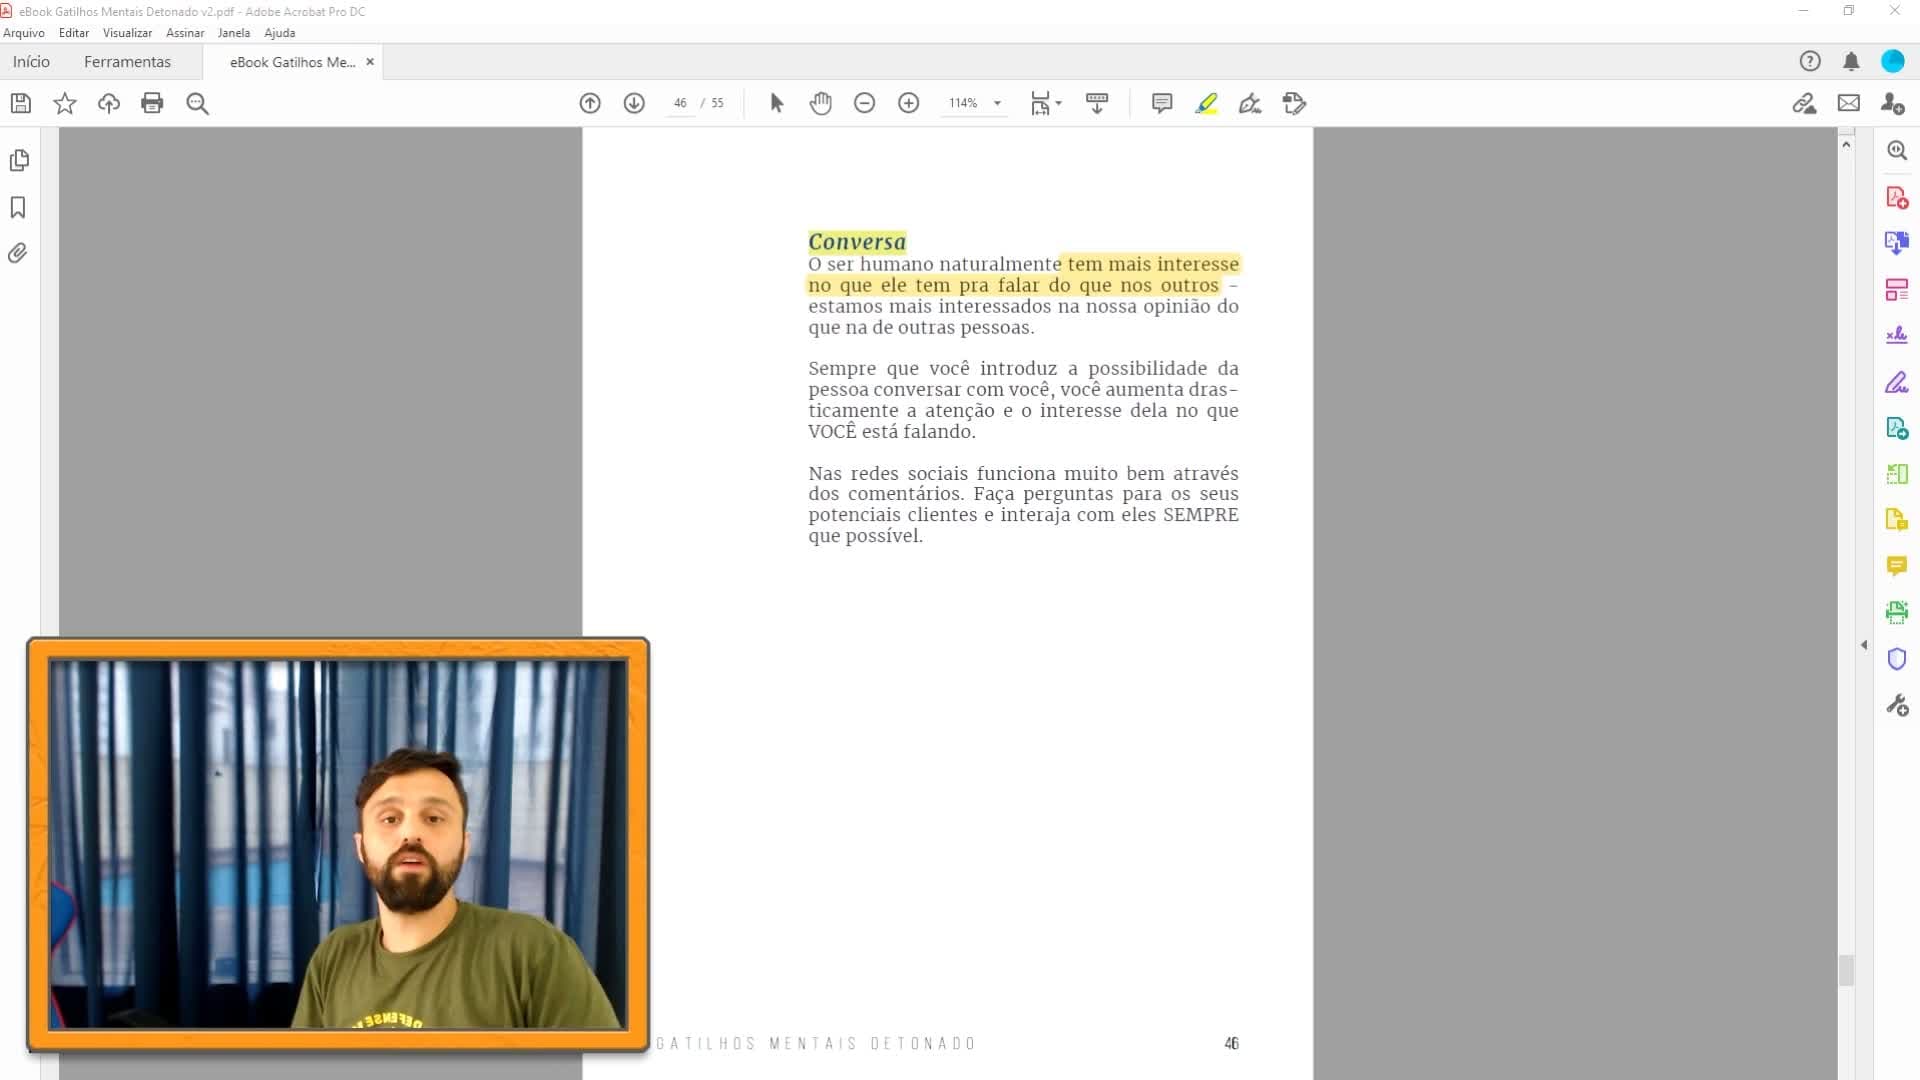
Task: Save the PDF file
Action: (21, 103)
